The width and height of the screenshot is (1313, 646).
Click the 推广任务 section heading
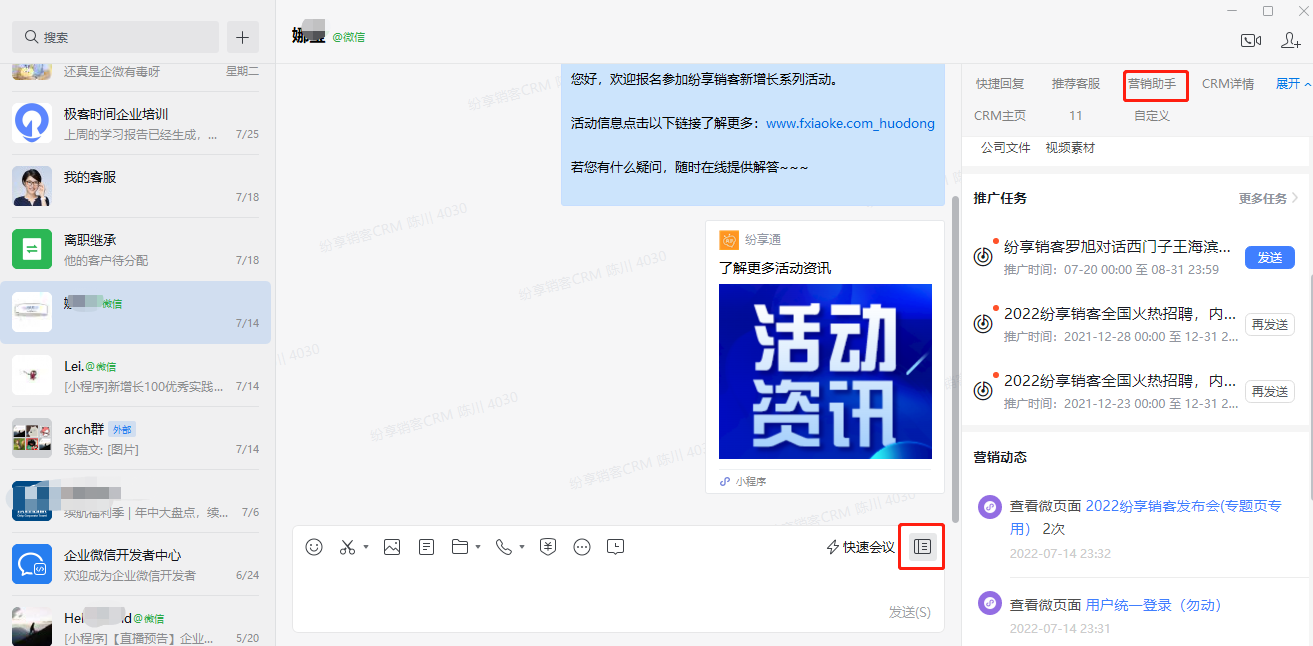coord(1000,198)
